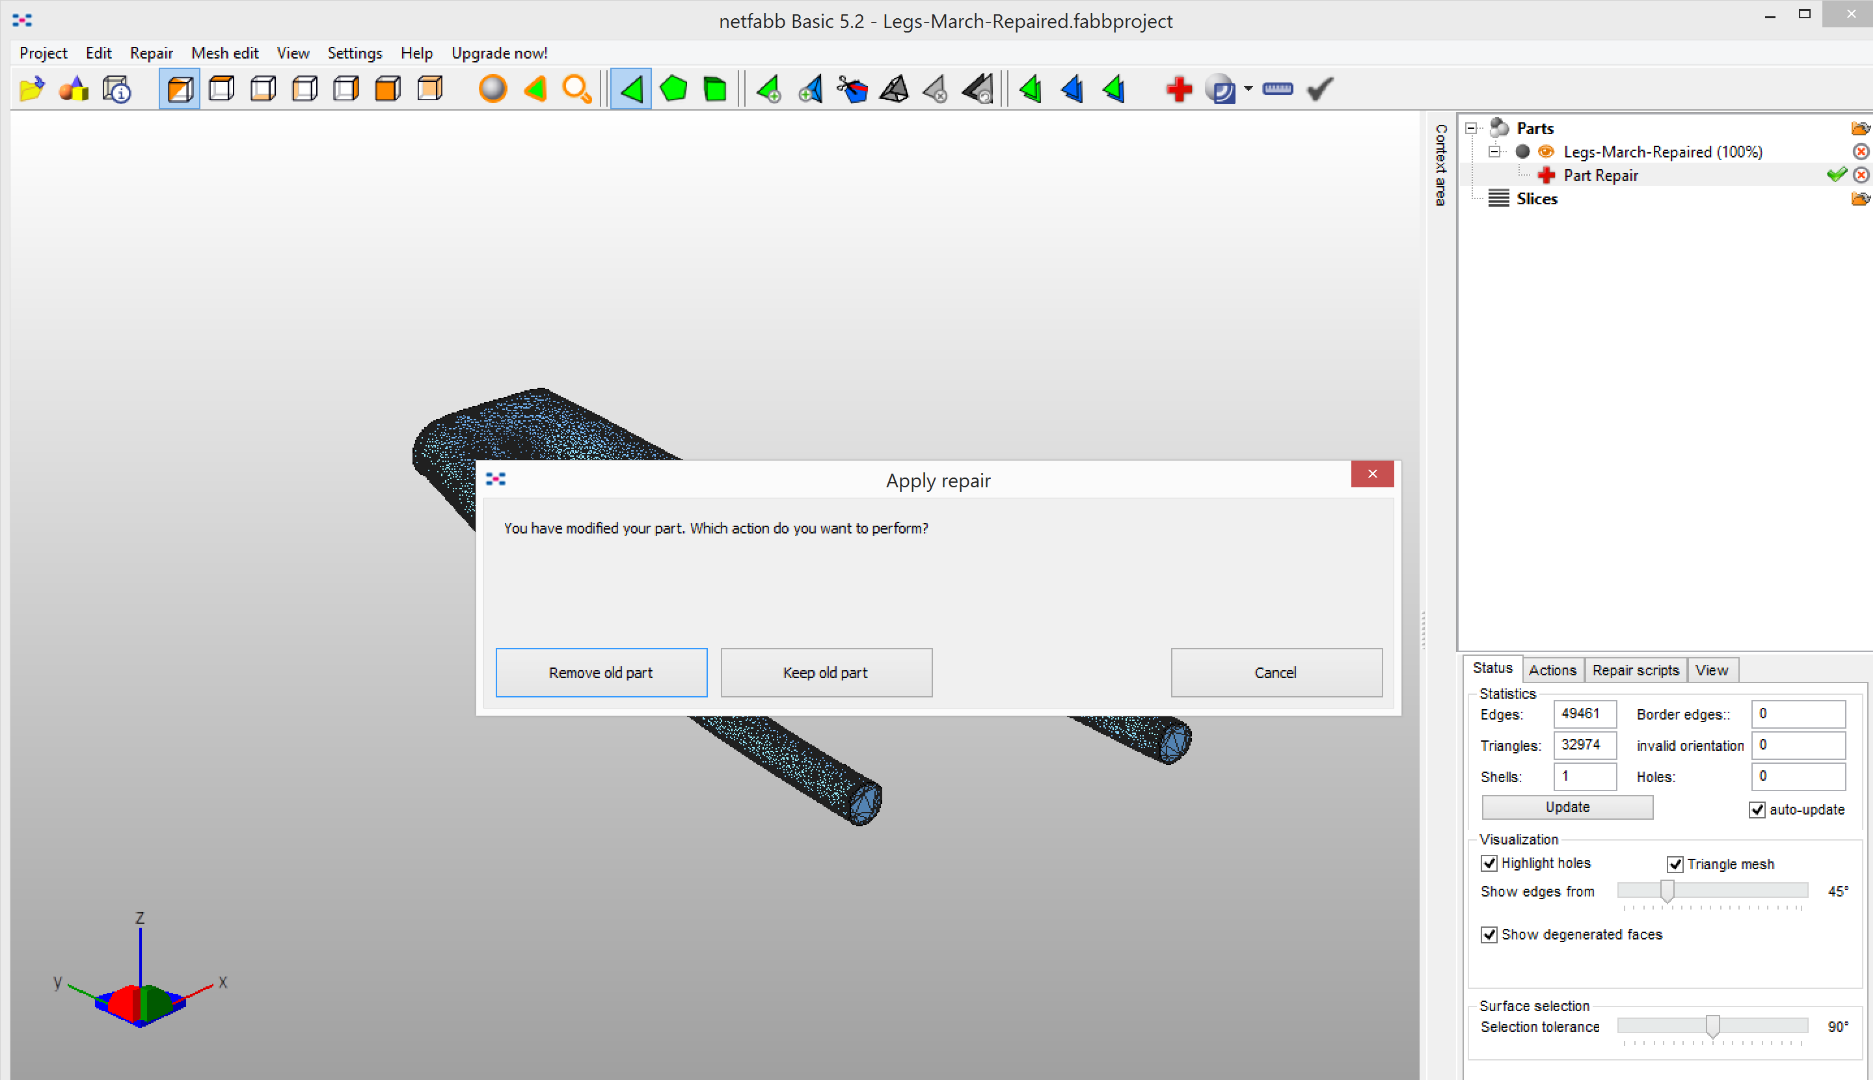Click red remove icon on Part Repair row

1861,175
